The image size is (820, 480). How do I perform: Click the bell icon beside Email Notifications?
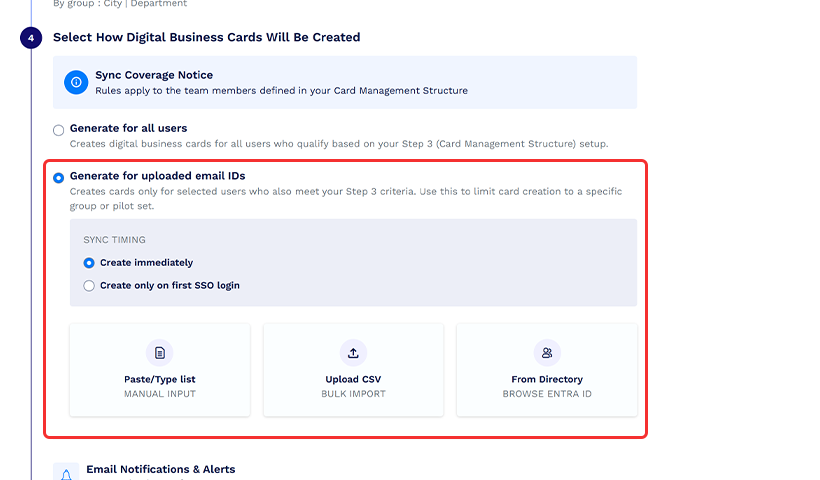click(67, 472)
